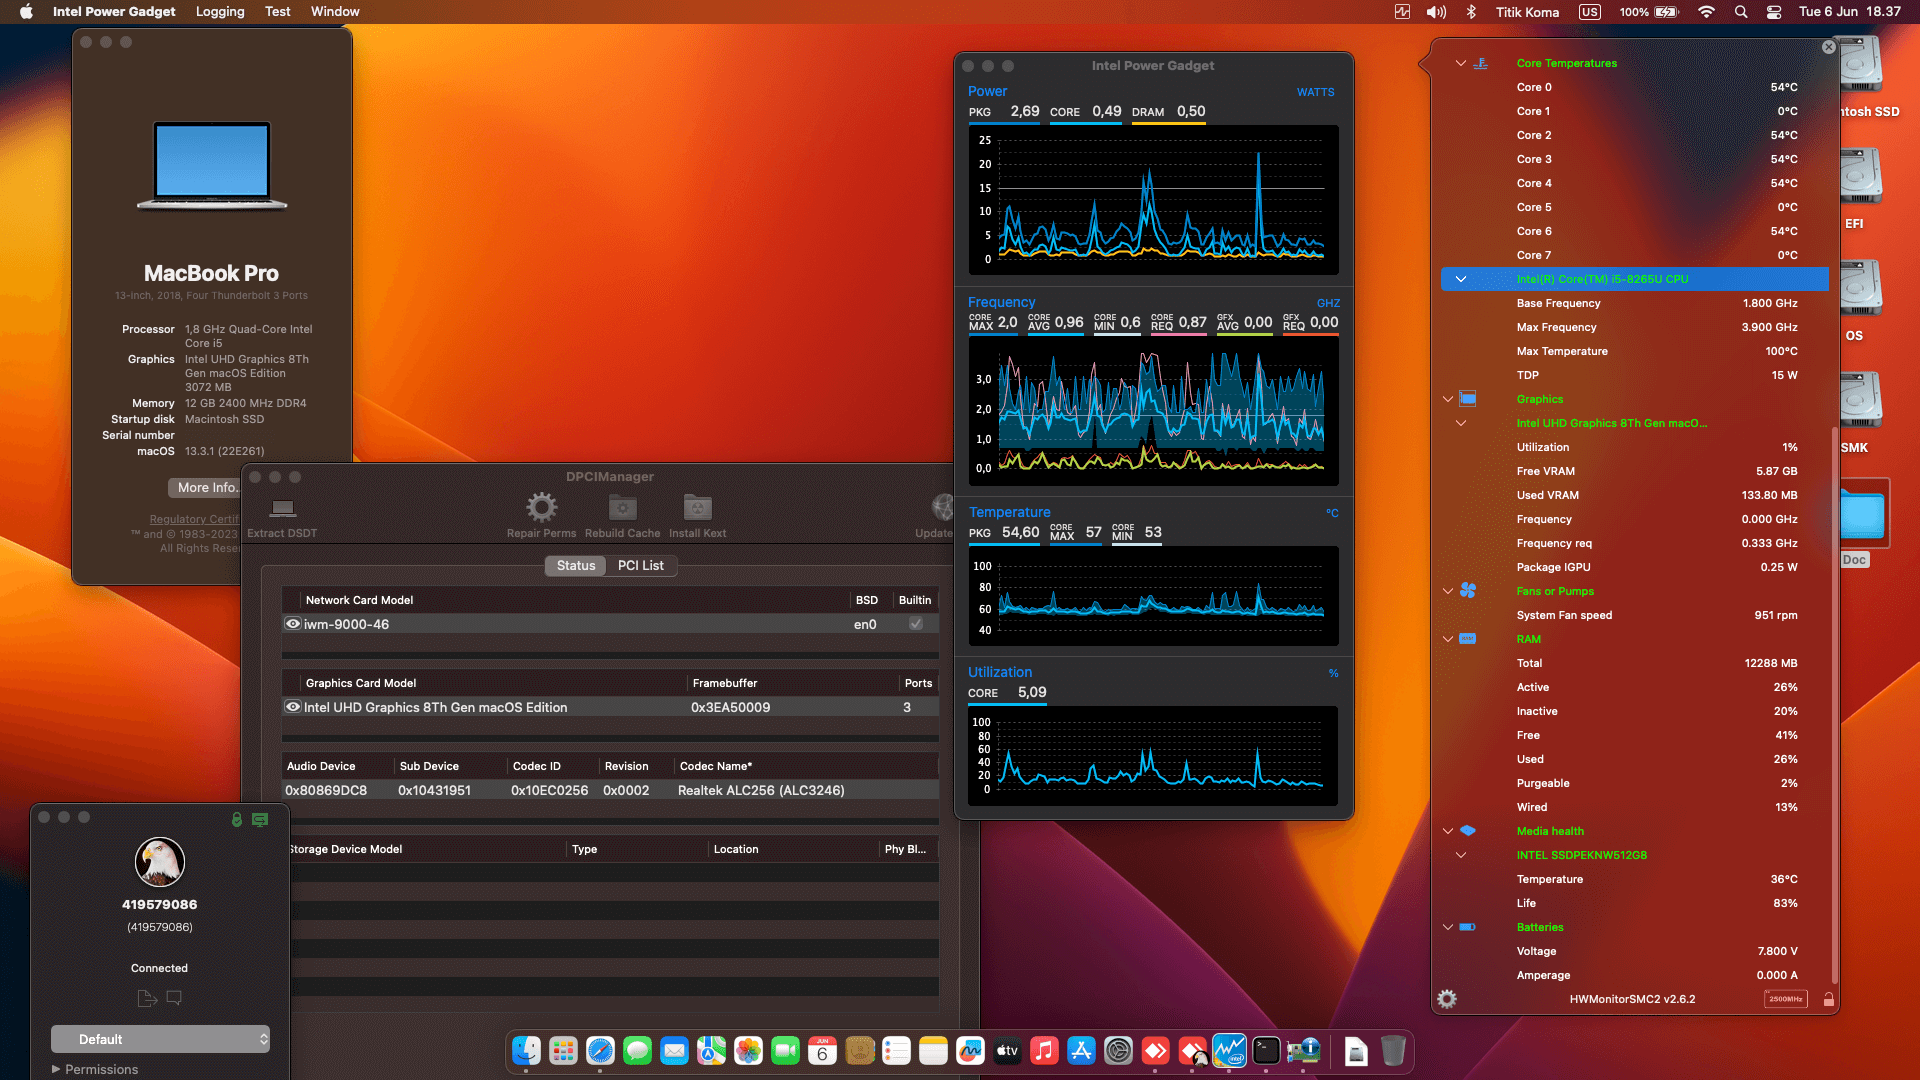
Task: Click the file transfer icon under Connected
Action: click(147, 998)
